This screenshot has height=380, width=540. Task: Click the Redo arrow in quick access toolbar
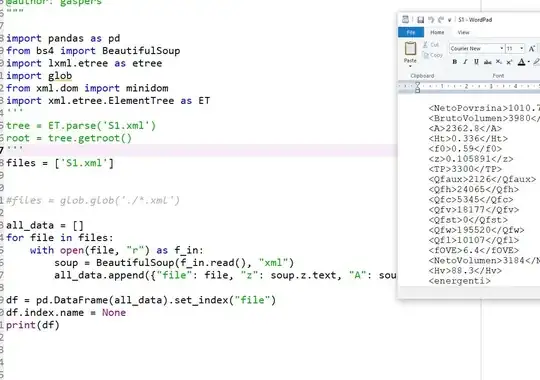440,20
